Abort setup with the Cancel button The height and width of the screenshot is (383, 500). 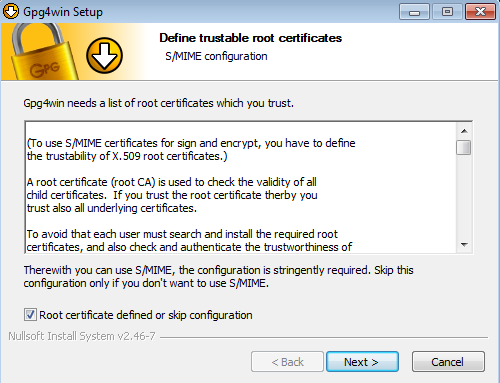(448, 362)
